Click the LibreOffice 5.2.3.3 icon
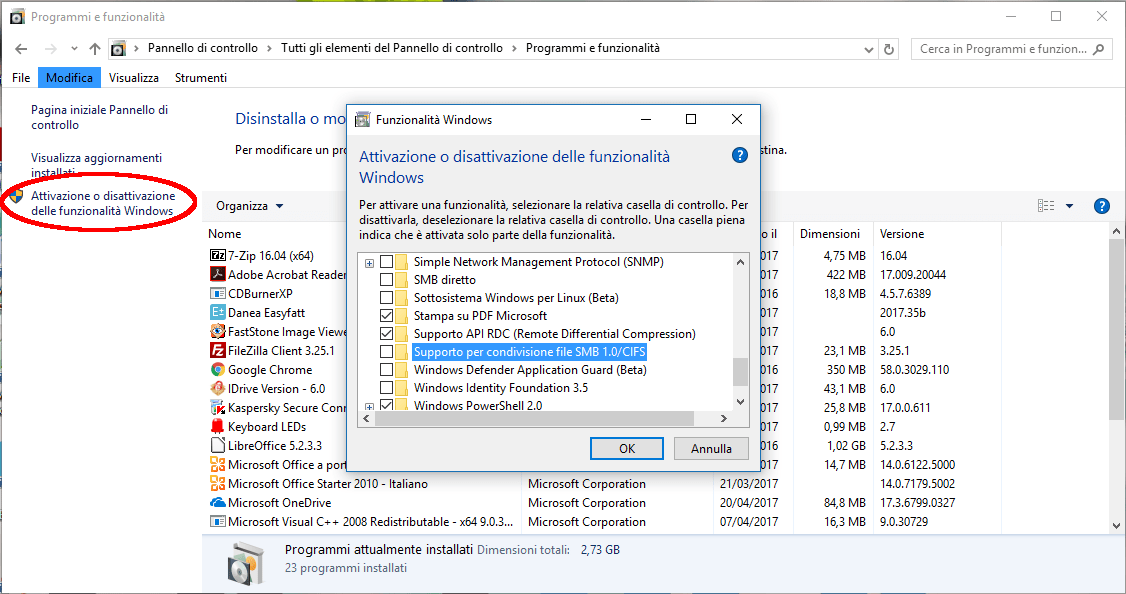Screen dimensions: 1126x594 tap(218, 445)
